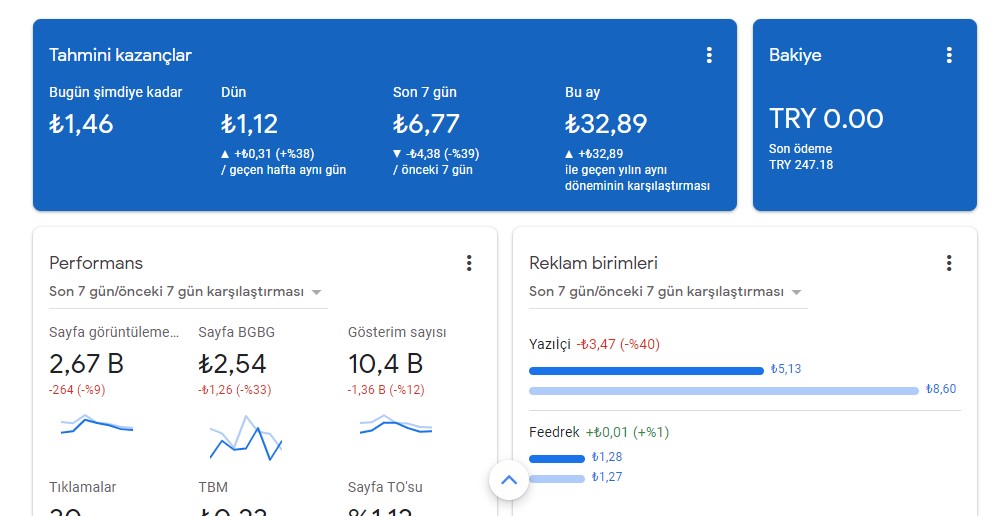1004x516 pixels.
Task: Collapse dashboard using round chevron-up button
Action: (509, 480)
